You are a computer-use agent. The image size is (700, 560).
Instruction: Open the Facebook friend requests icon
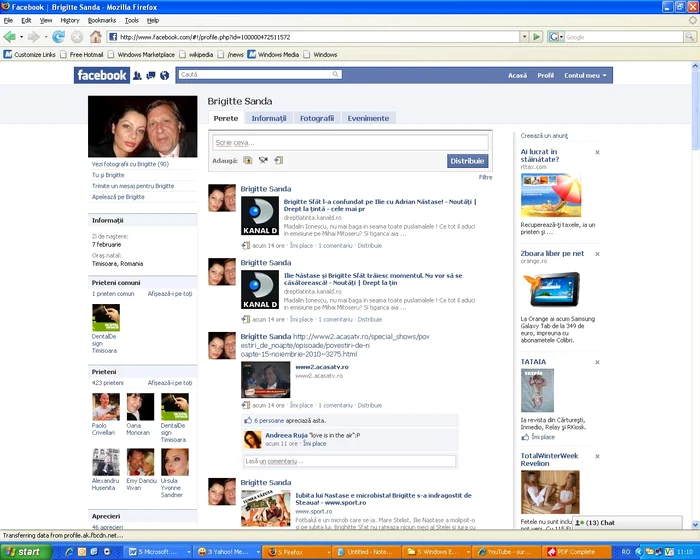[x=138, y=75]
